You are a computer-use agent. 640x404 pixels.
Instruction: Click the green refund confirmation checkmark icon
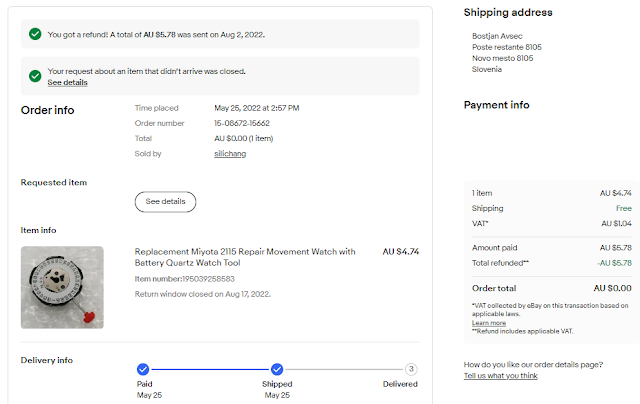click(35, 34)
